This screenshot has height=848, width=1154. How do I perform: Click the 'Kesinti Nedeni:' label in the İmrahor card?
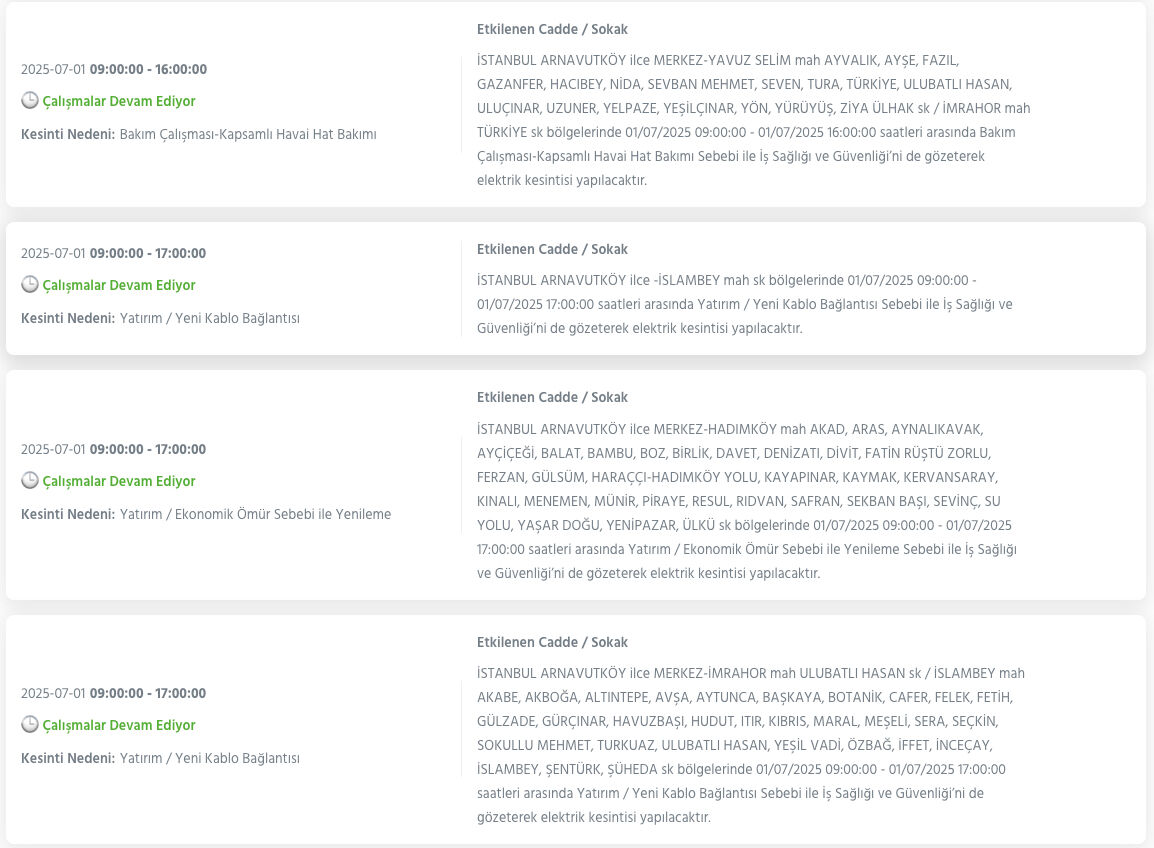(x=67, y=758)
